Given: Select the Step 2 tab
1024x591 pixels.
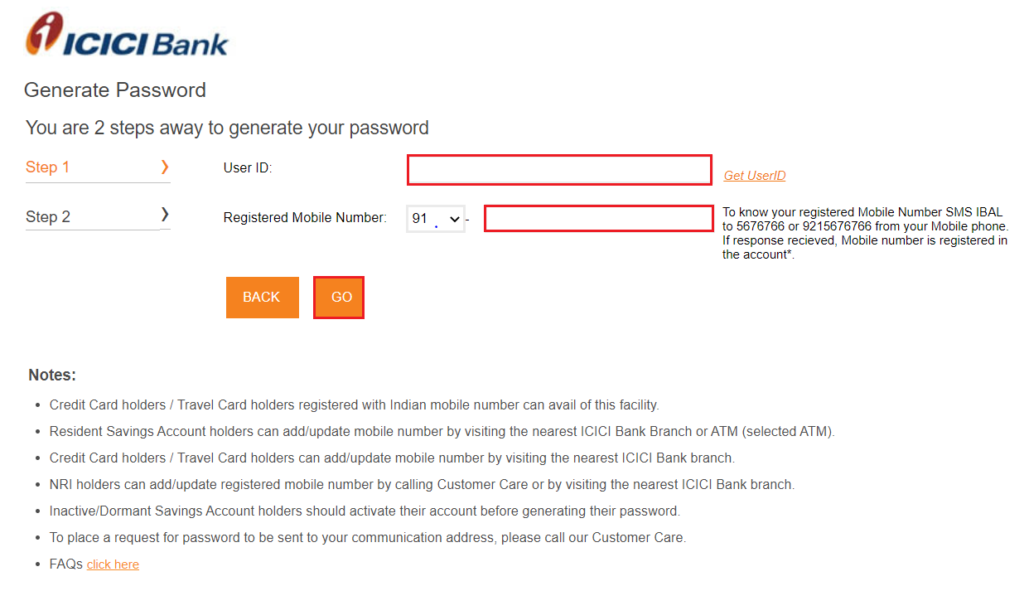Looking at the screenshot, I should (97, 216).
